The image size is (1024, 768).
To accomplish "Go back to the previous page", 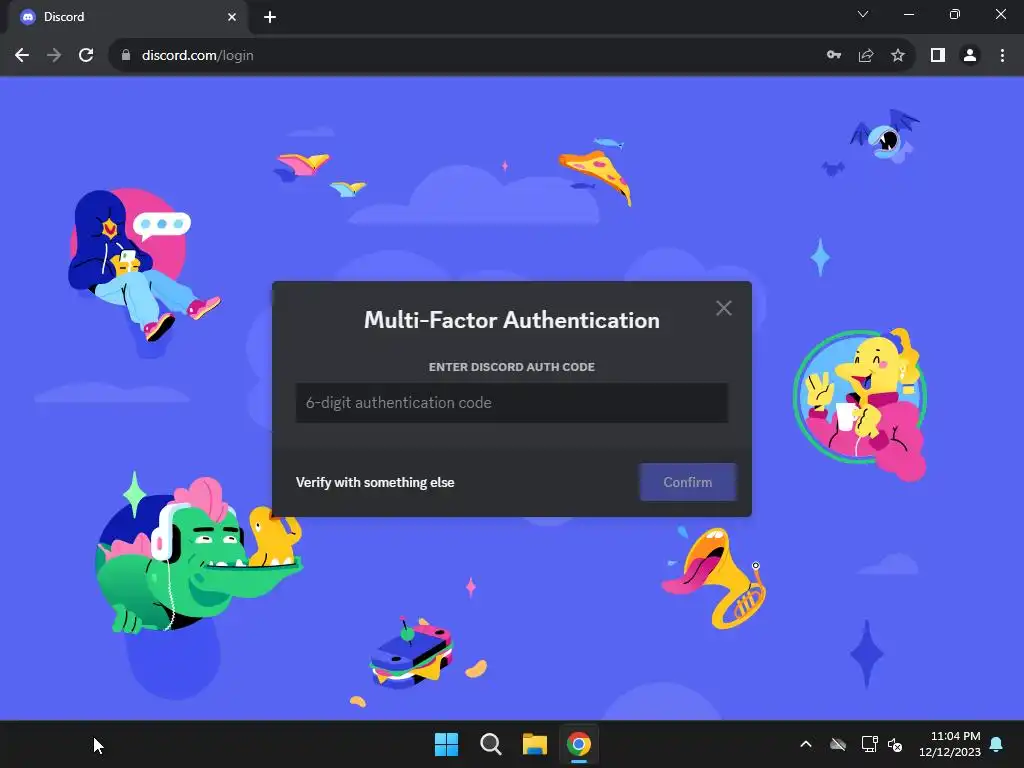I will coord(22,56).
